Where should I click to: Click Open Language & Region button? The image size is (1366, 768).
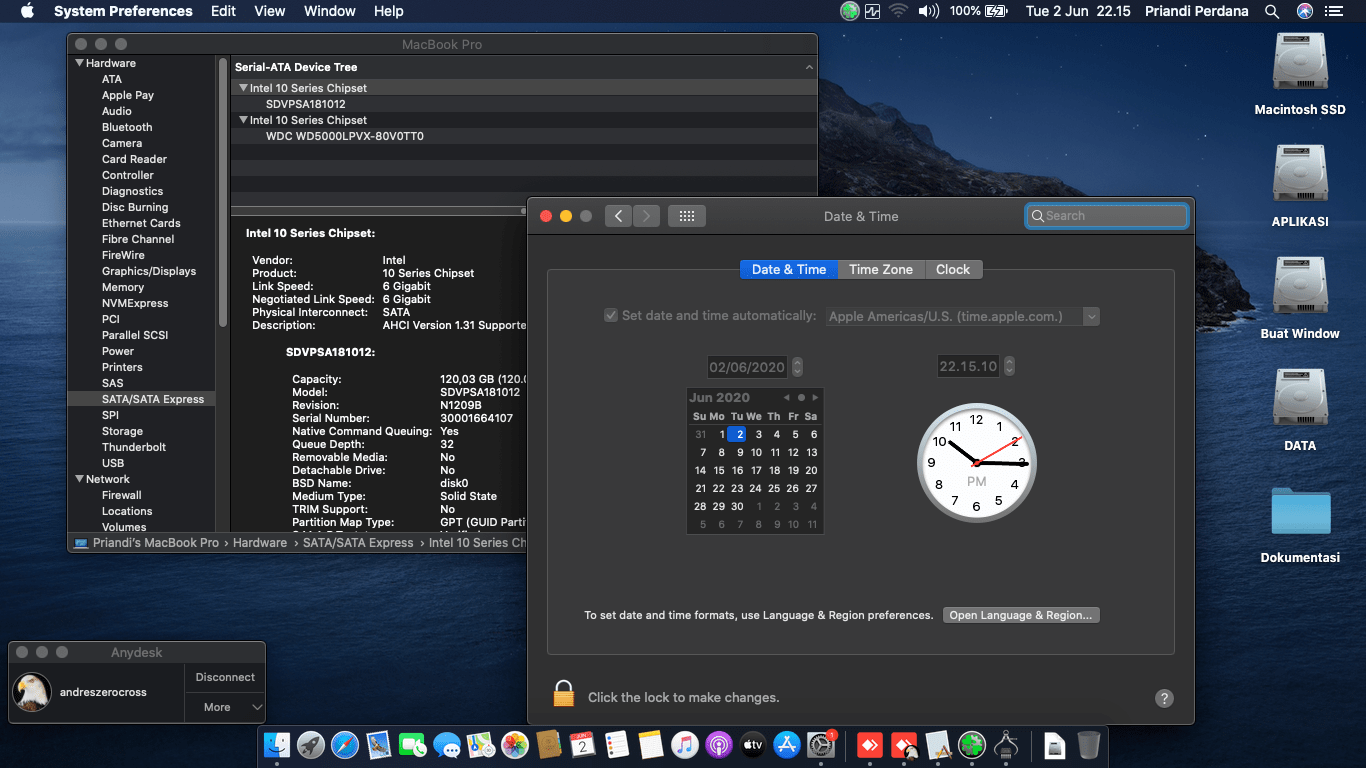(1021, 615)
